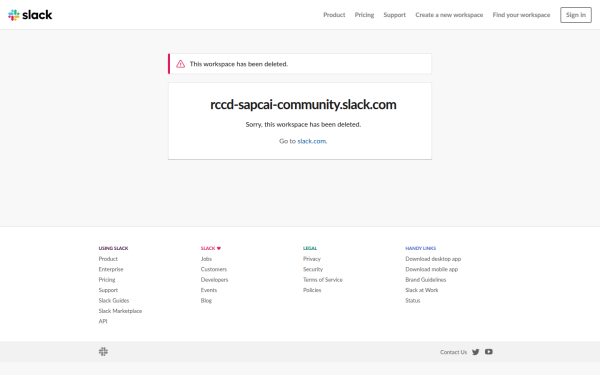Open Support from the top navigation
The image size is (600, 375).
[395, 15]
